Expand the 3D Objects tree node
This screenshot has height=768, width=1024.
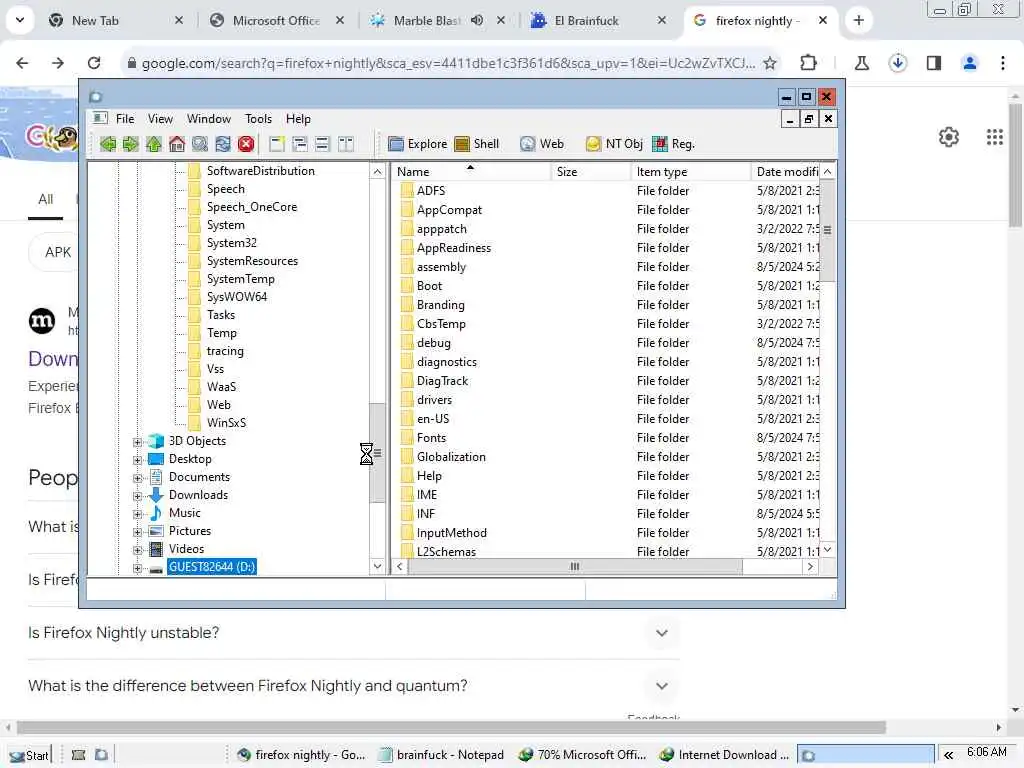pos(137,442)
